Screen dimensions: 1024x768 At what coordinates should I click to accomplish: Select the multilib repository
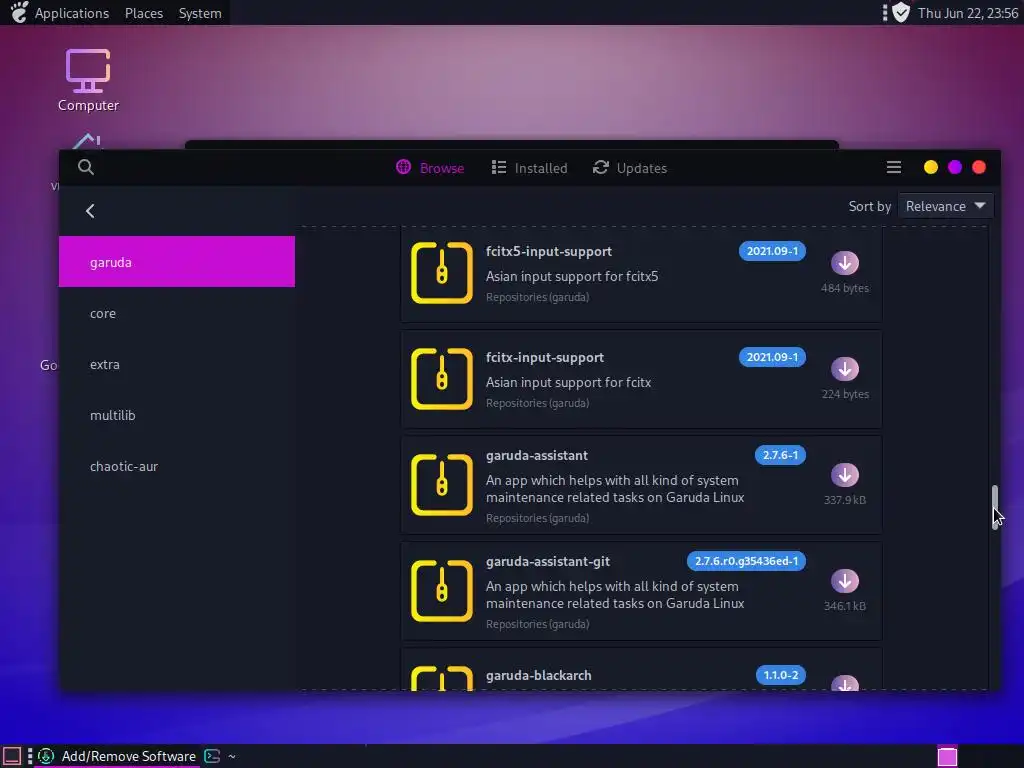coord(177,415)
